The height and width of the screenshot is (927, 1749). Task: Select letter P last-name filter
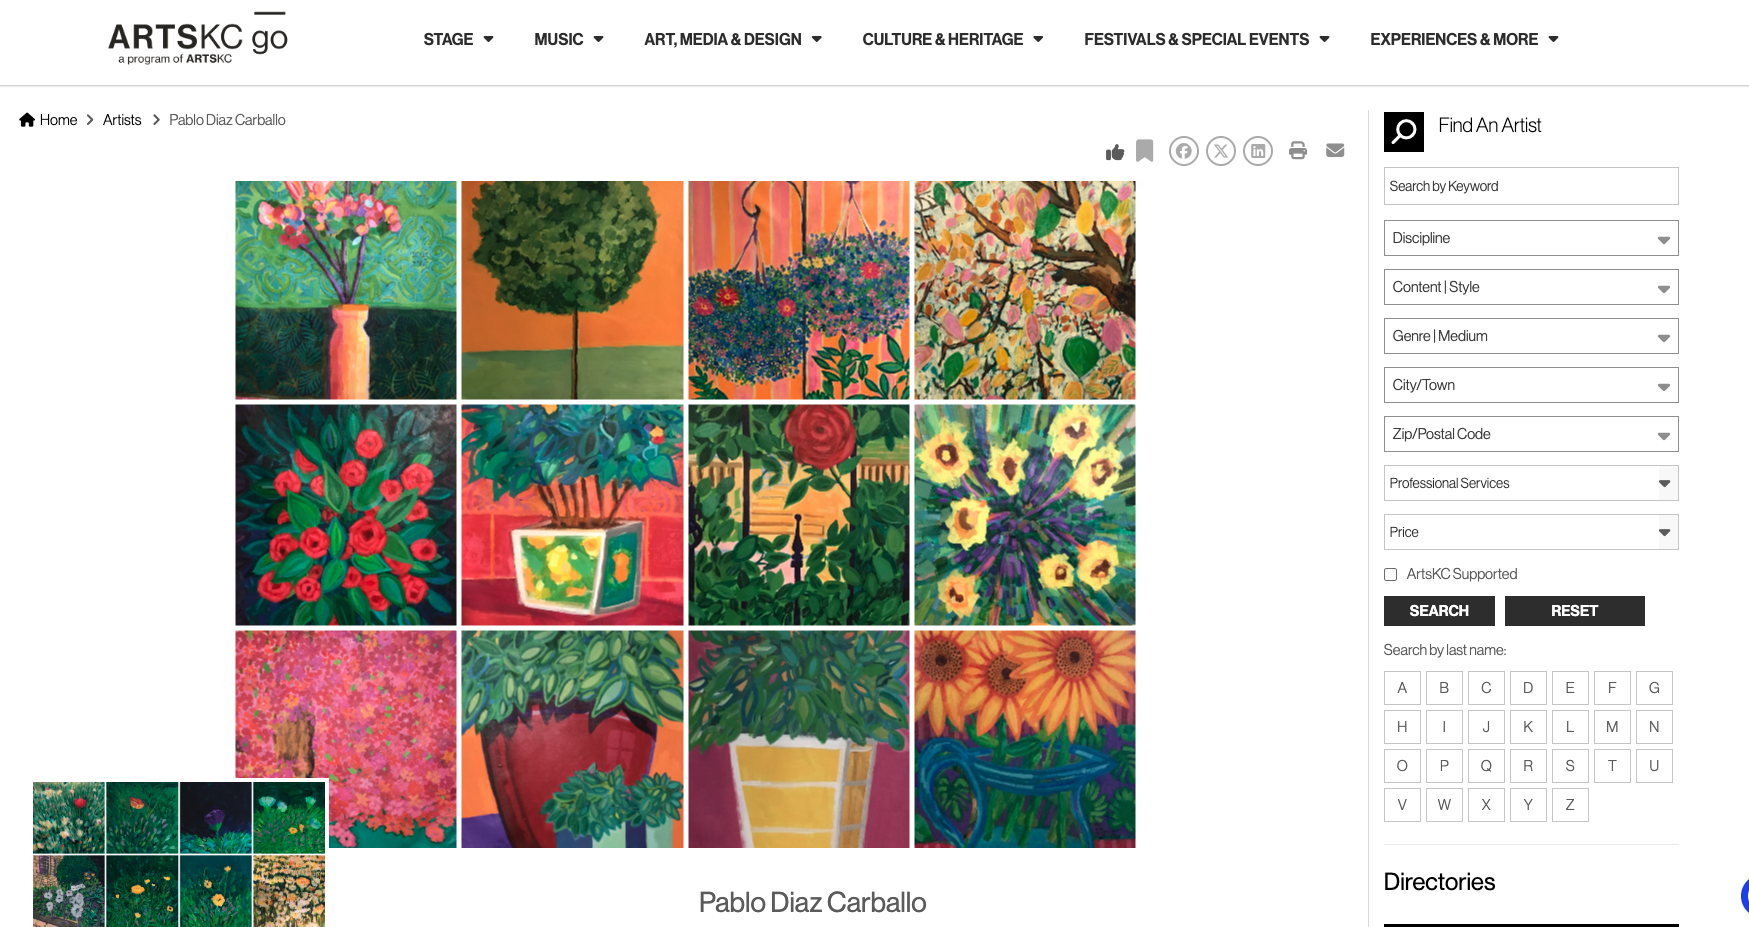[x=1444, y=766]
